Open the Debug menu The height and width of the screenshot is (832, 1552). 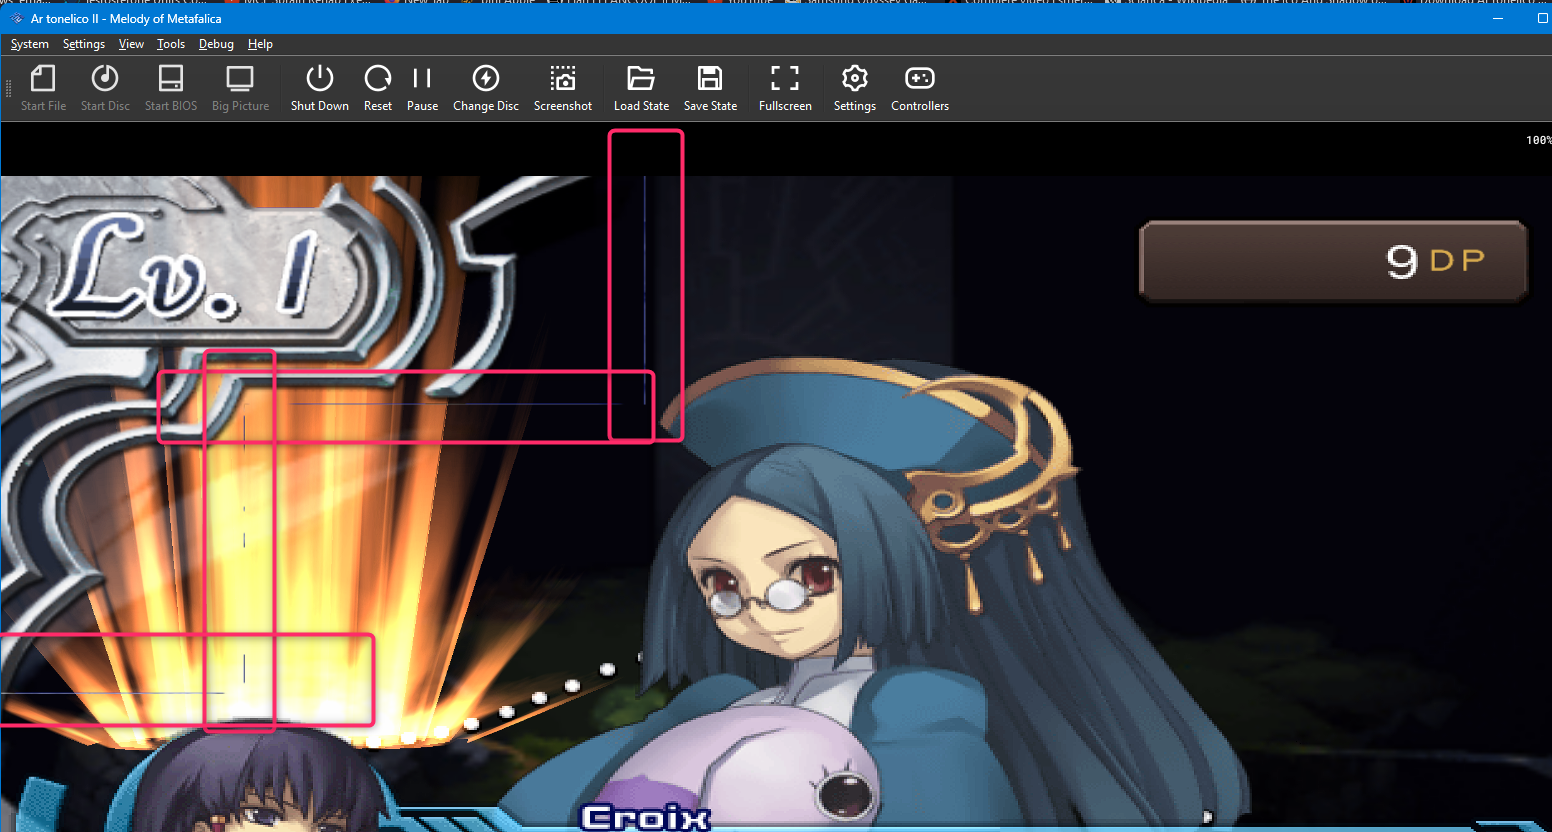pos(216,44)
